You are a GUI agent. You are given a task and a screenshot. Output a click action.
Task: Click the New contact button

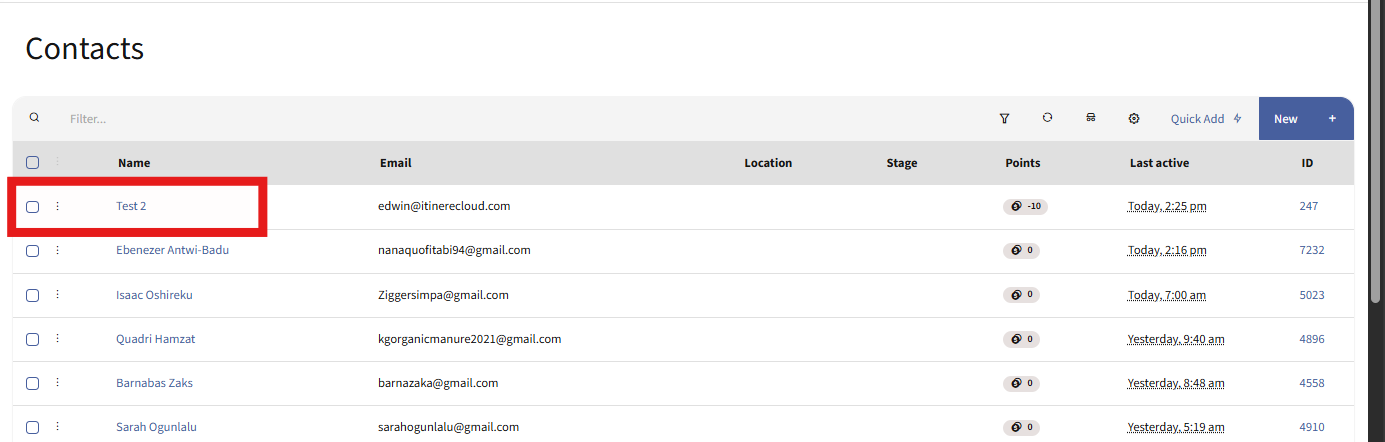point(1286,119)
